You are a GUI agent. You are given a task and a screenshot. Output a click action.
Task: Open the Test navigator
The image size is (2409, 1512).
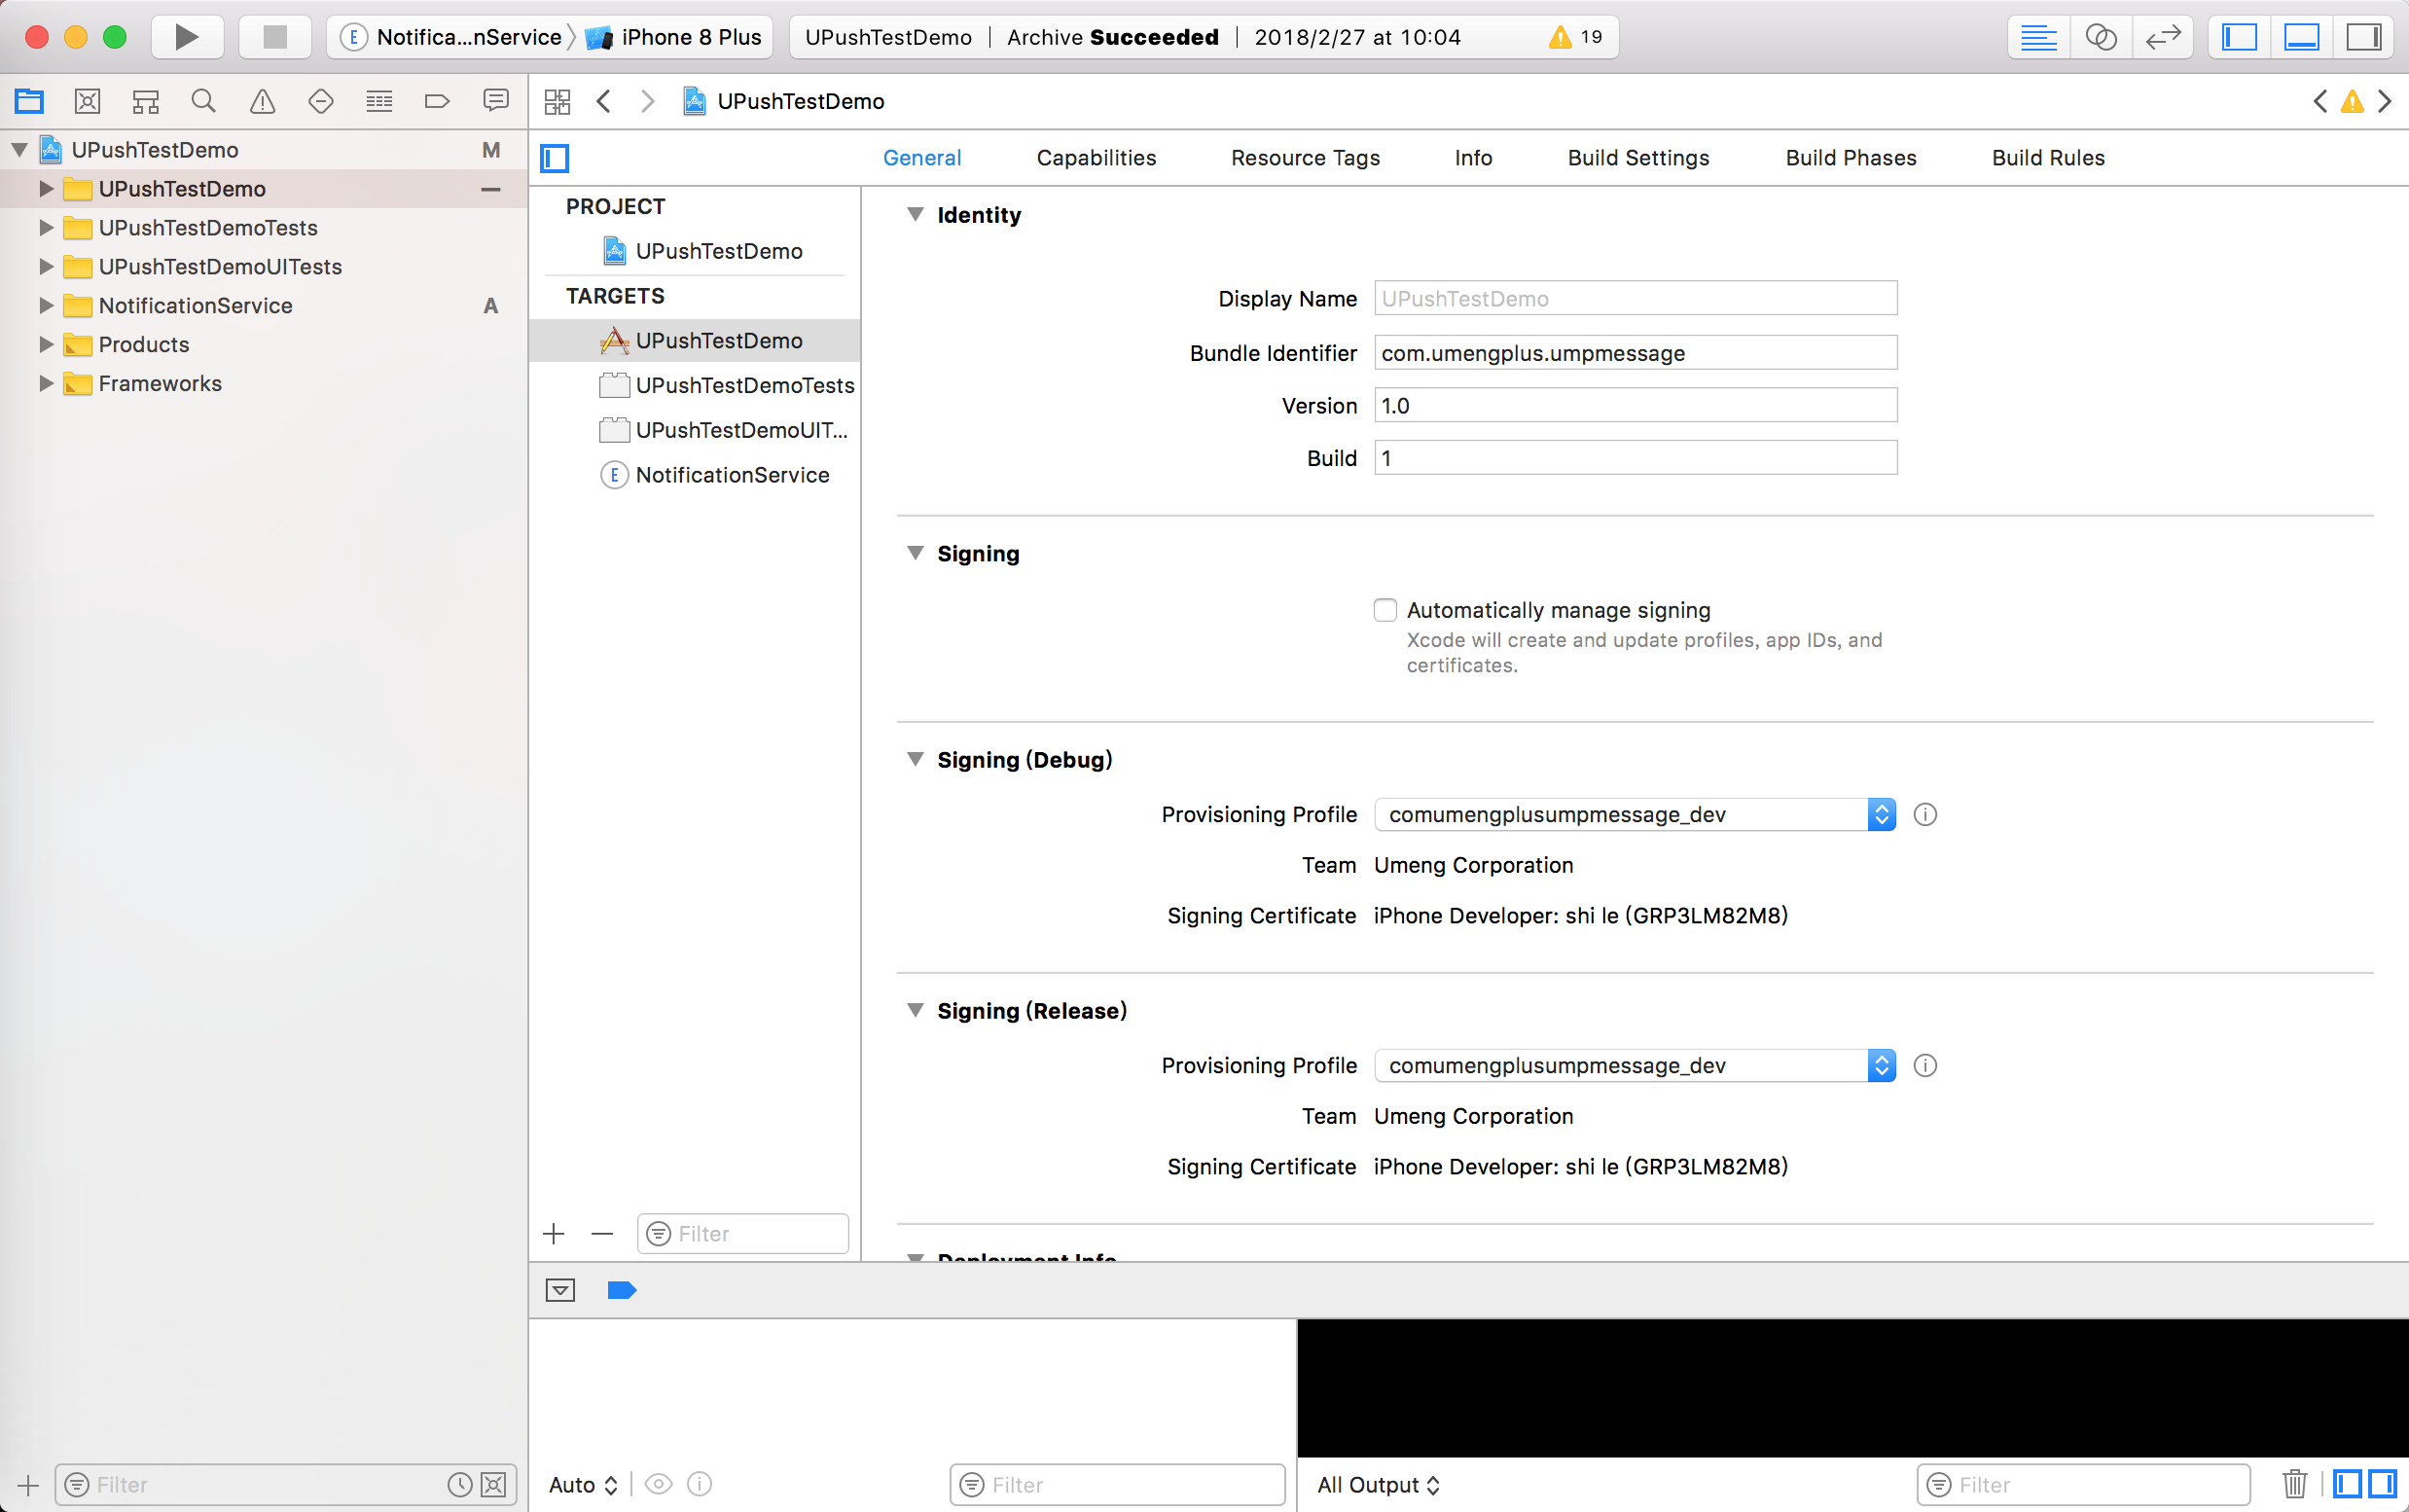pos(321,101)
